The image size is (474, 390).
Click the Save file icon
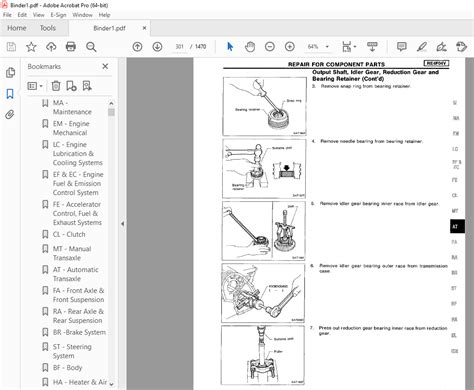pos(11,47)
